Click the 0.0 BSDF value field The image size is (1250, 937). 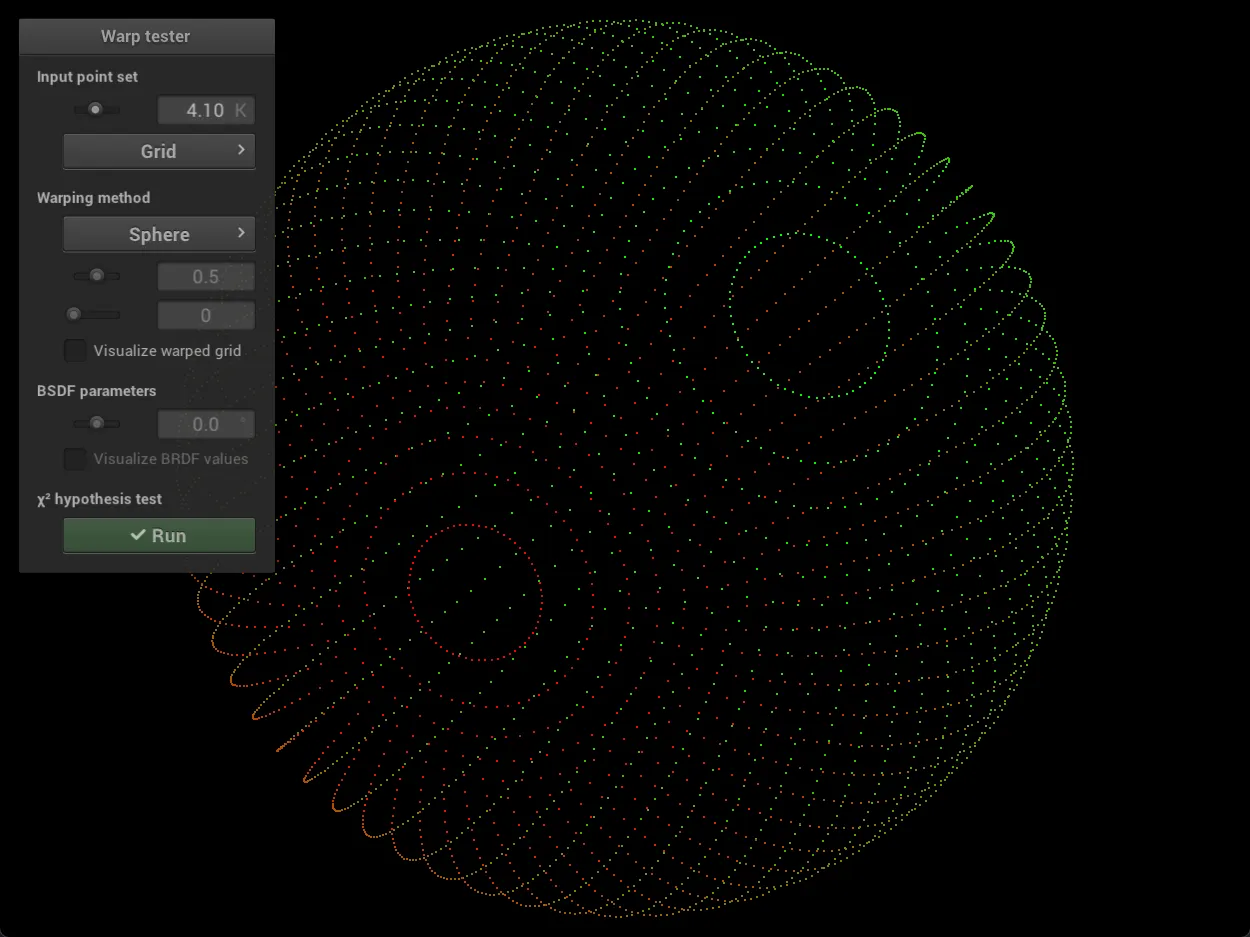(x=206, y=424)
